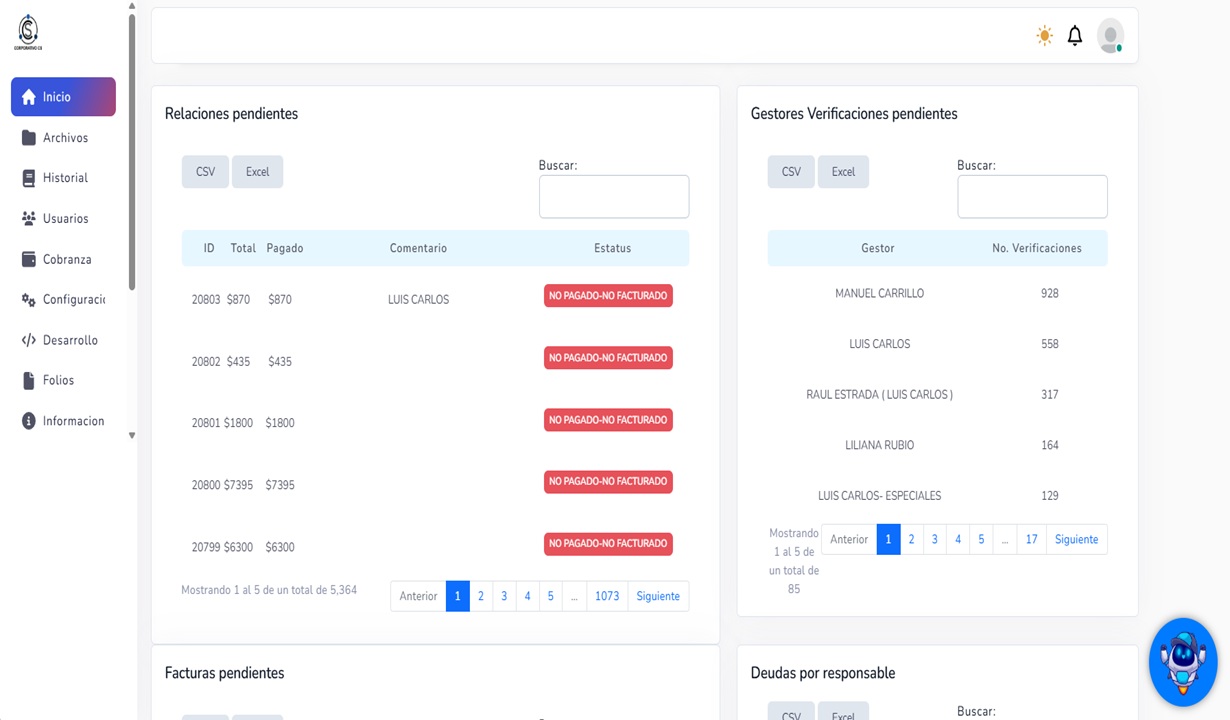Go to page 1073 of Relaciones pendientes
Screen dimensions: 1230x720
pyautogui.click(x=607, y=596)
